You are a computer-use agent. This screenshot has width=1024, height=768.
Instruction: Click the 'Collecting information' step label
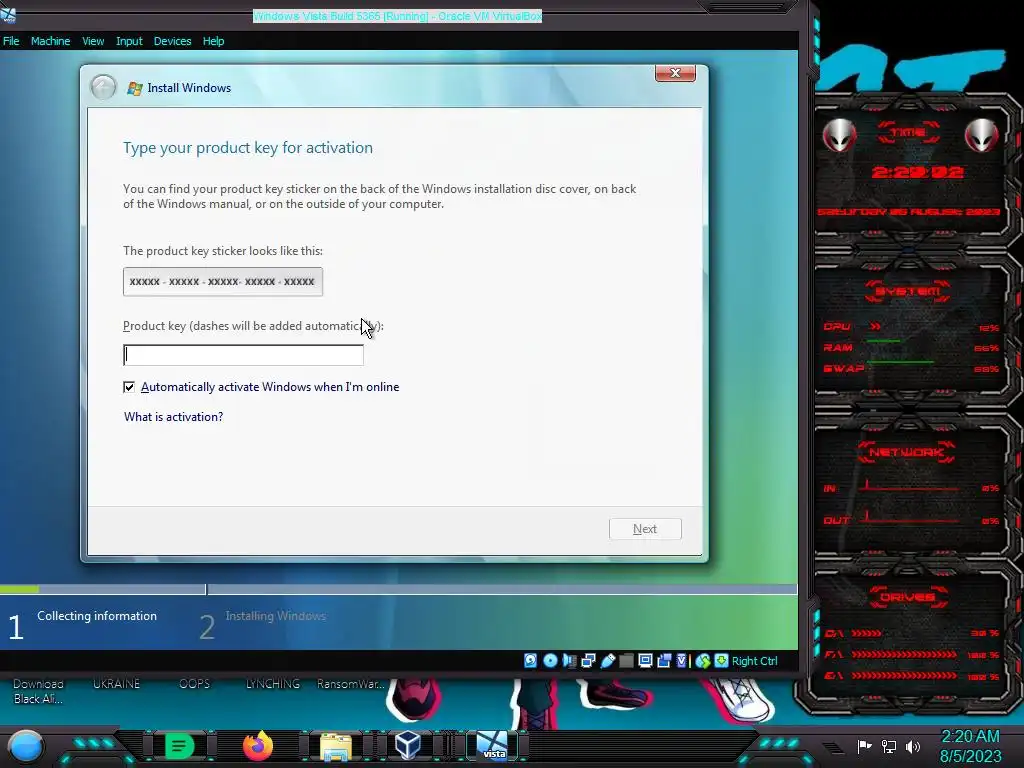(97, 616)
